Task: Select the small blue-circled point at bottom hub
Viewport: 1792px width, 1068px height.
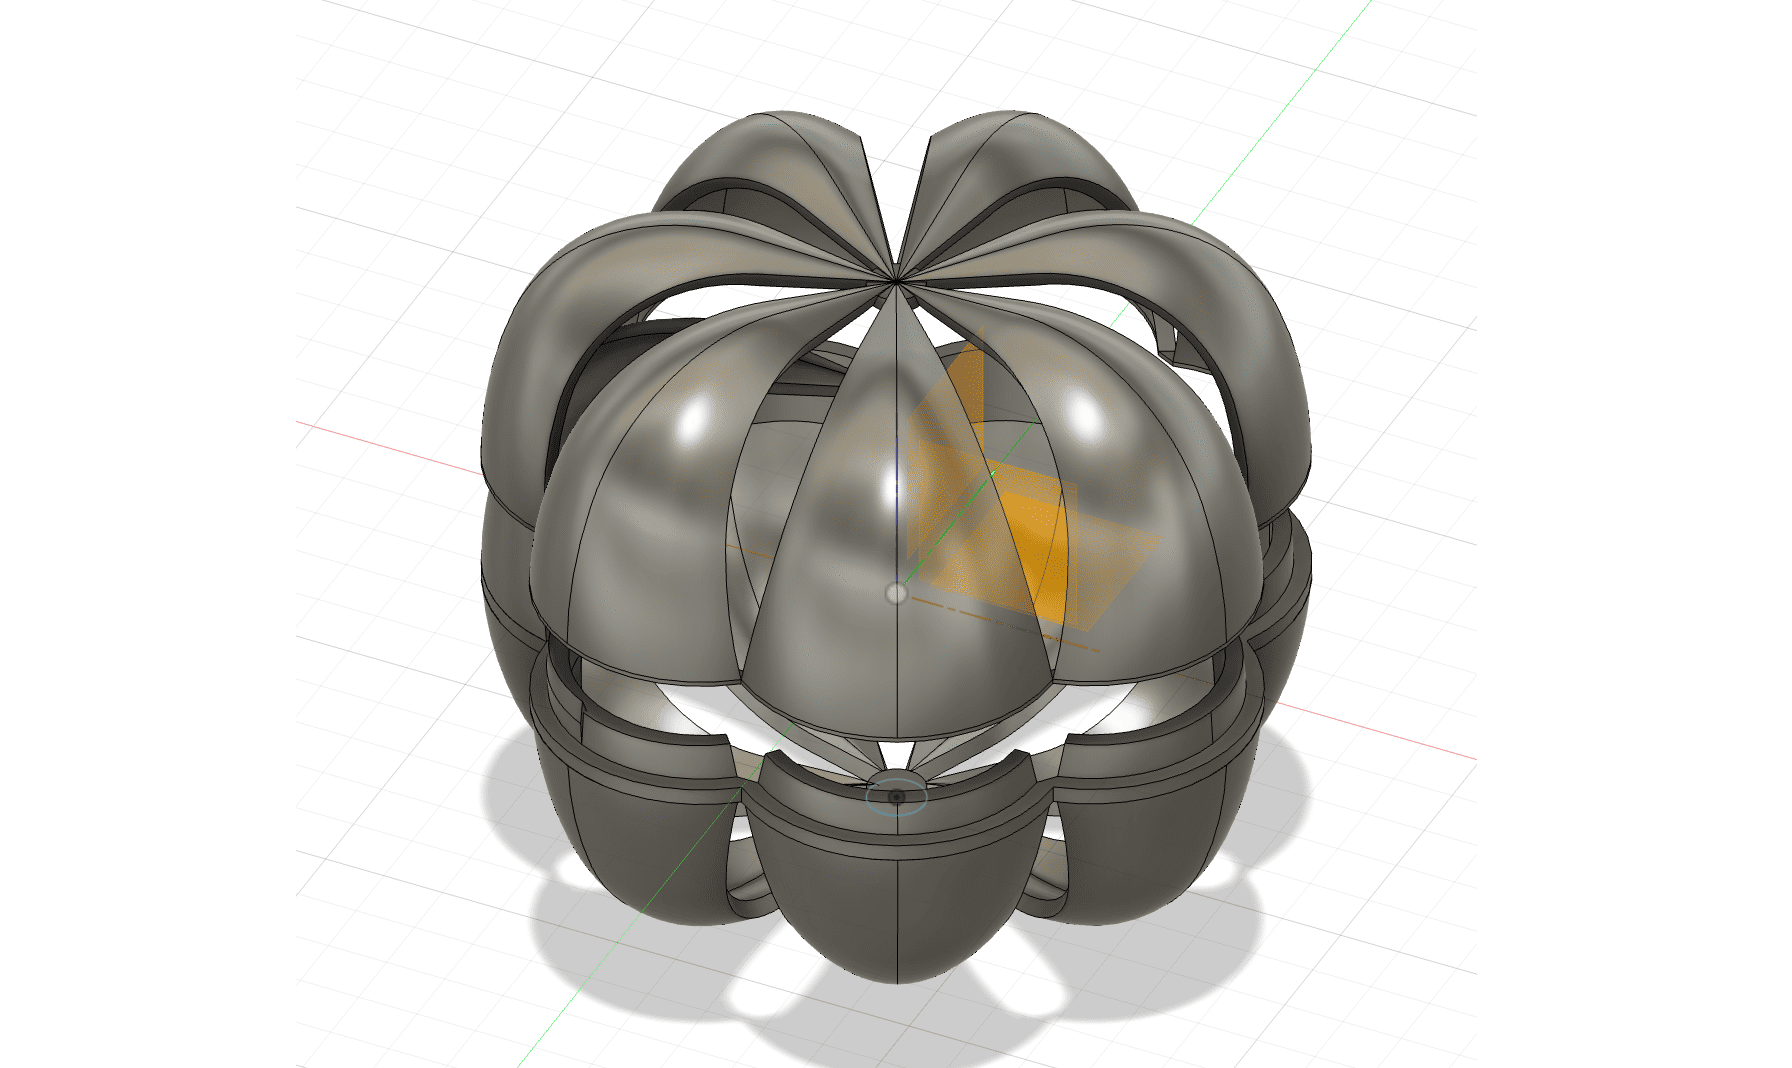Action: point(896,797)
